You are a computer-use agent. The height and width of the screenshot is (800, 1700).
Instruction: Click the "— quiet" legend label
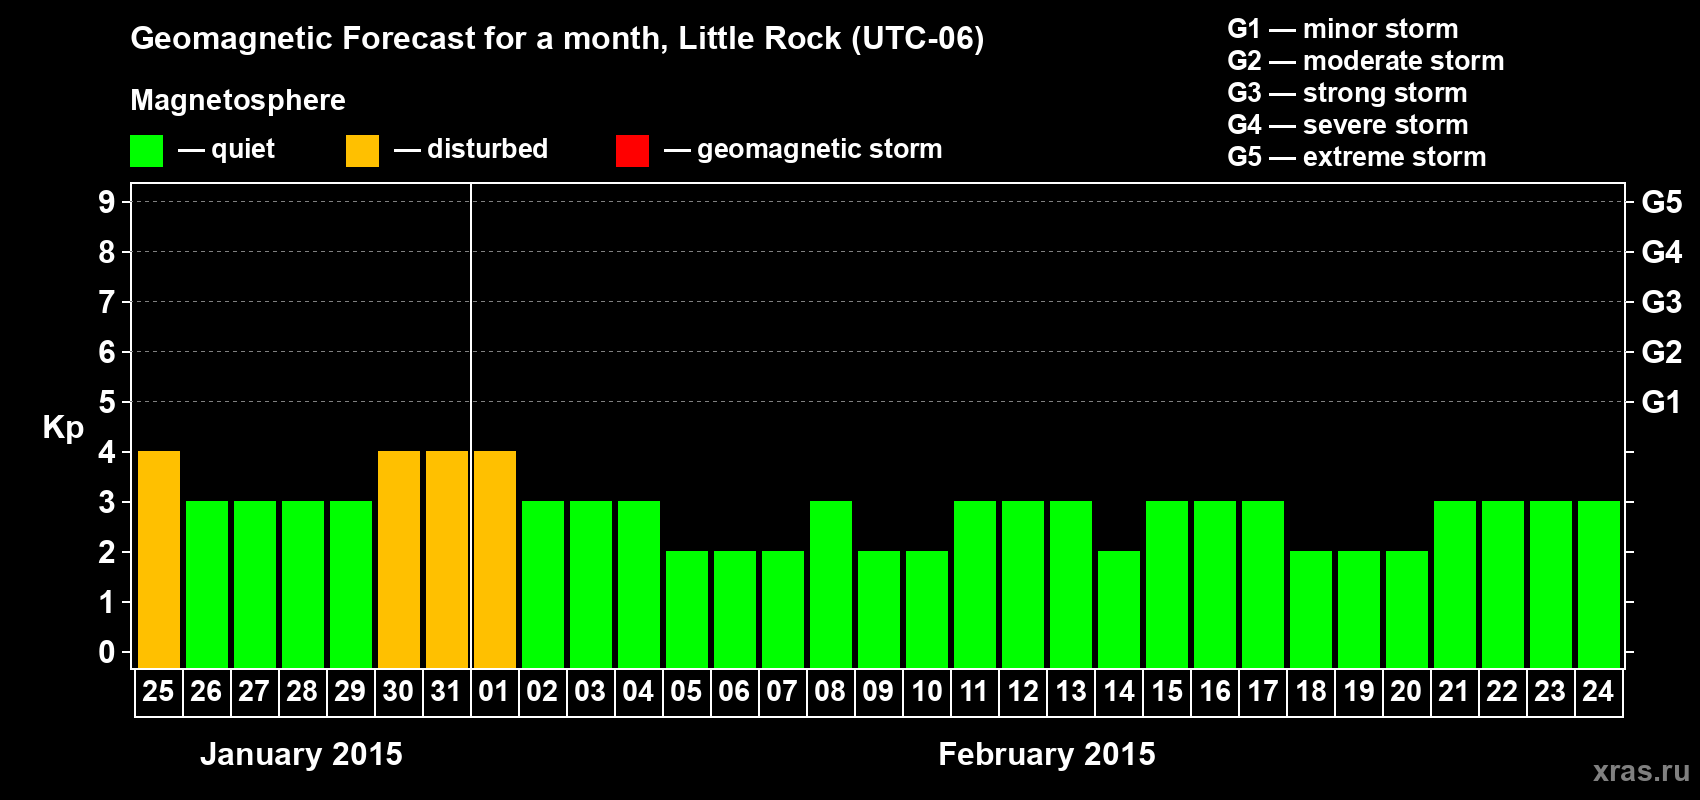(x=226, y=149)
